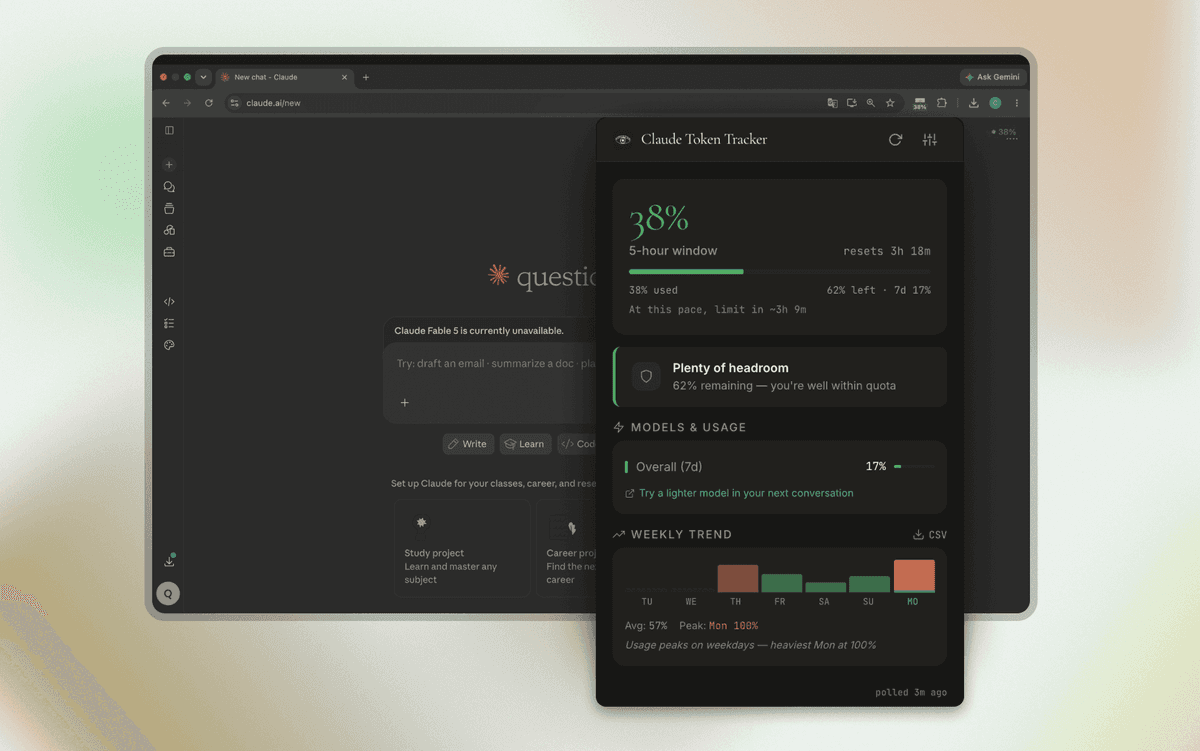Click the Token Tracker 38% extension icon
The height and width of the screenshot is (751, 1200).
point(920,103)
